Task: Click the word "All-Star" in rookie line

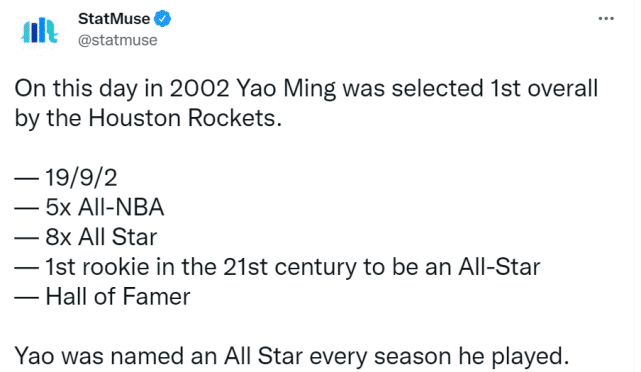Action: (499, 267)
